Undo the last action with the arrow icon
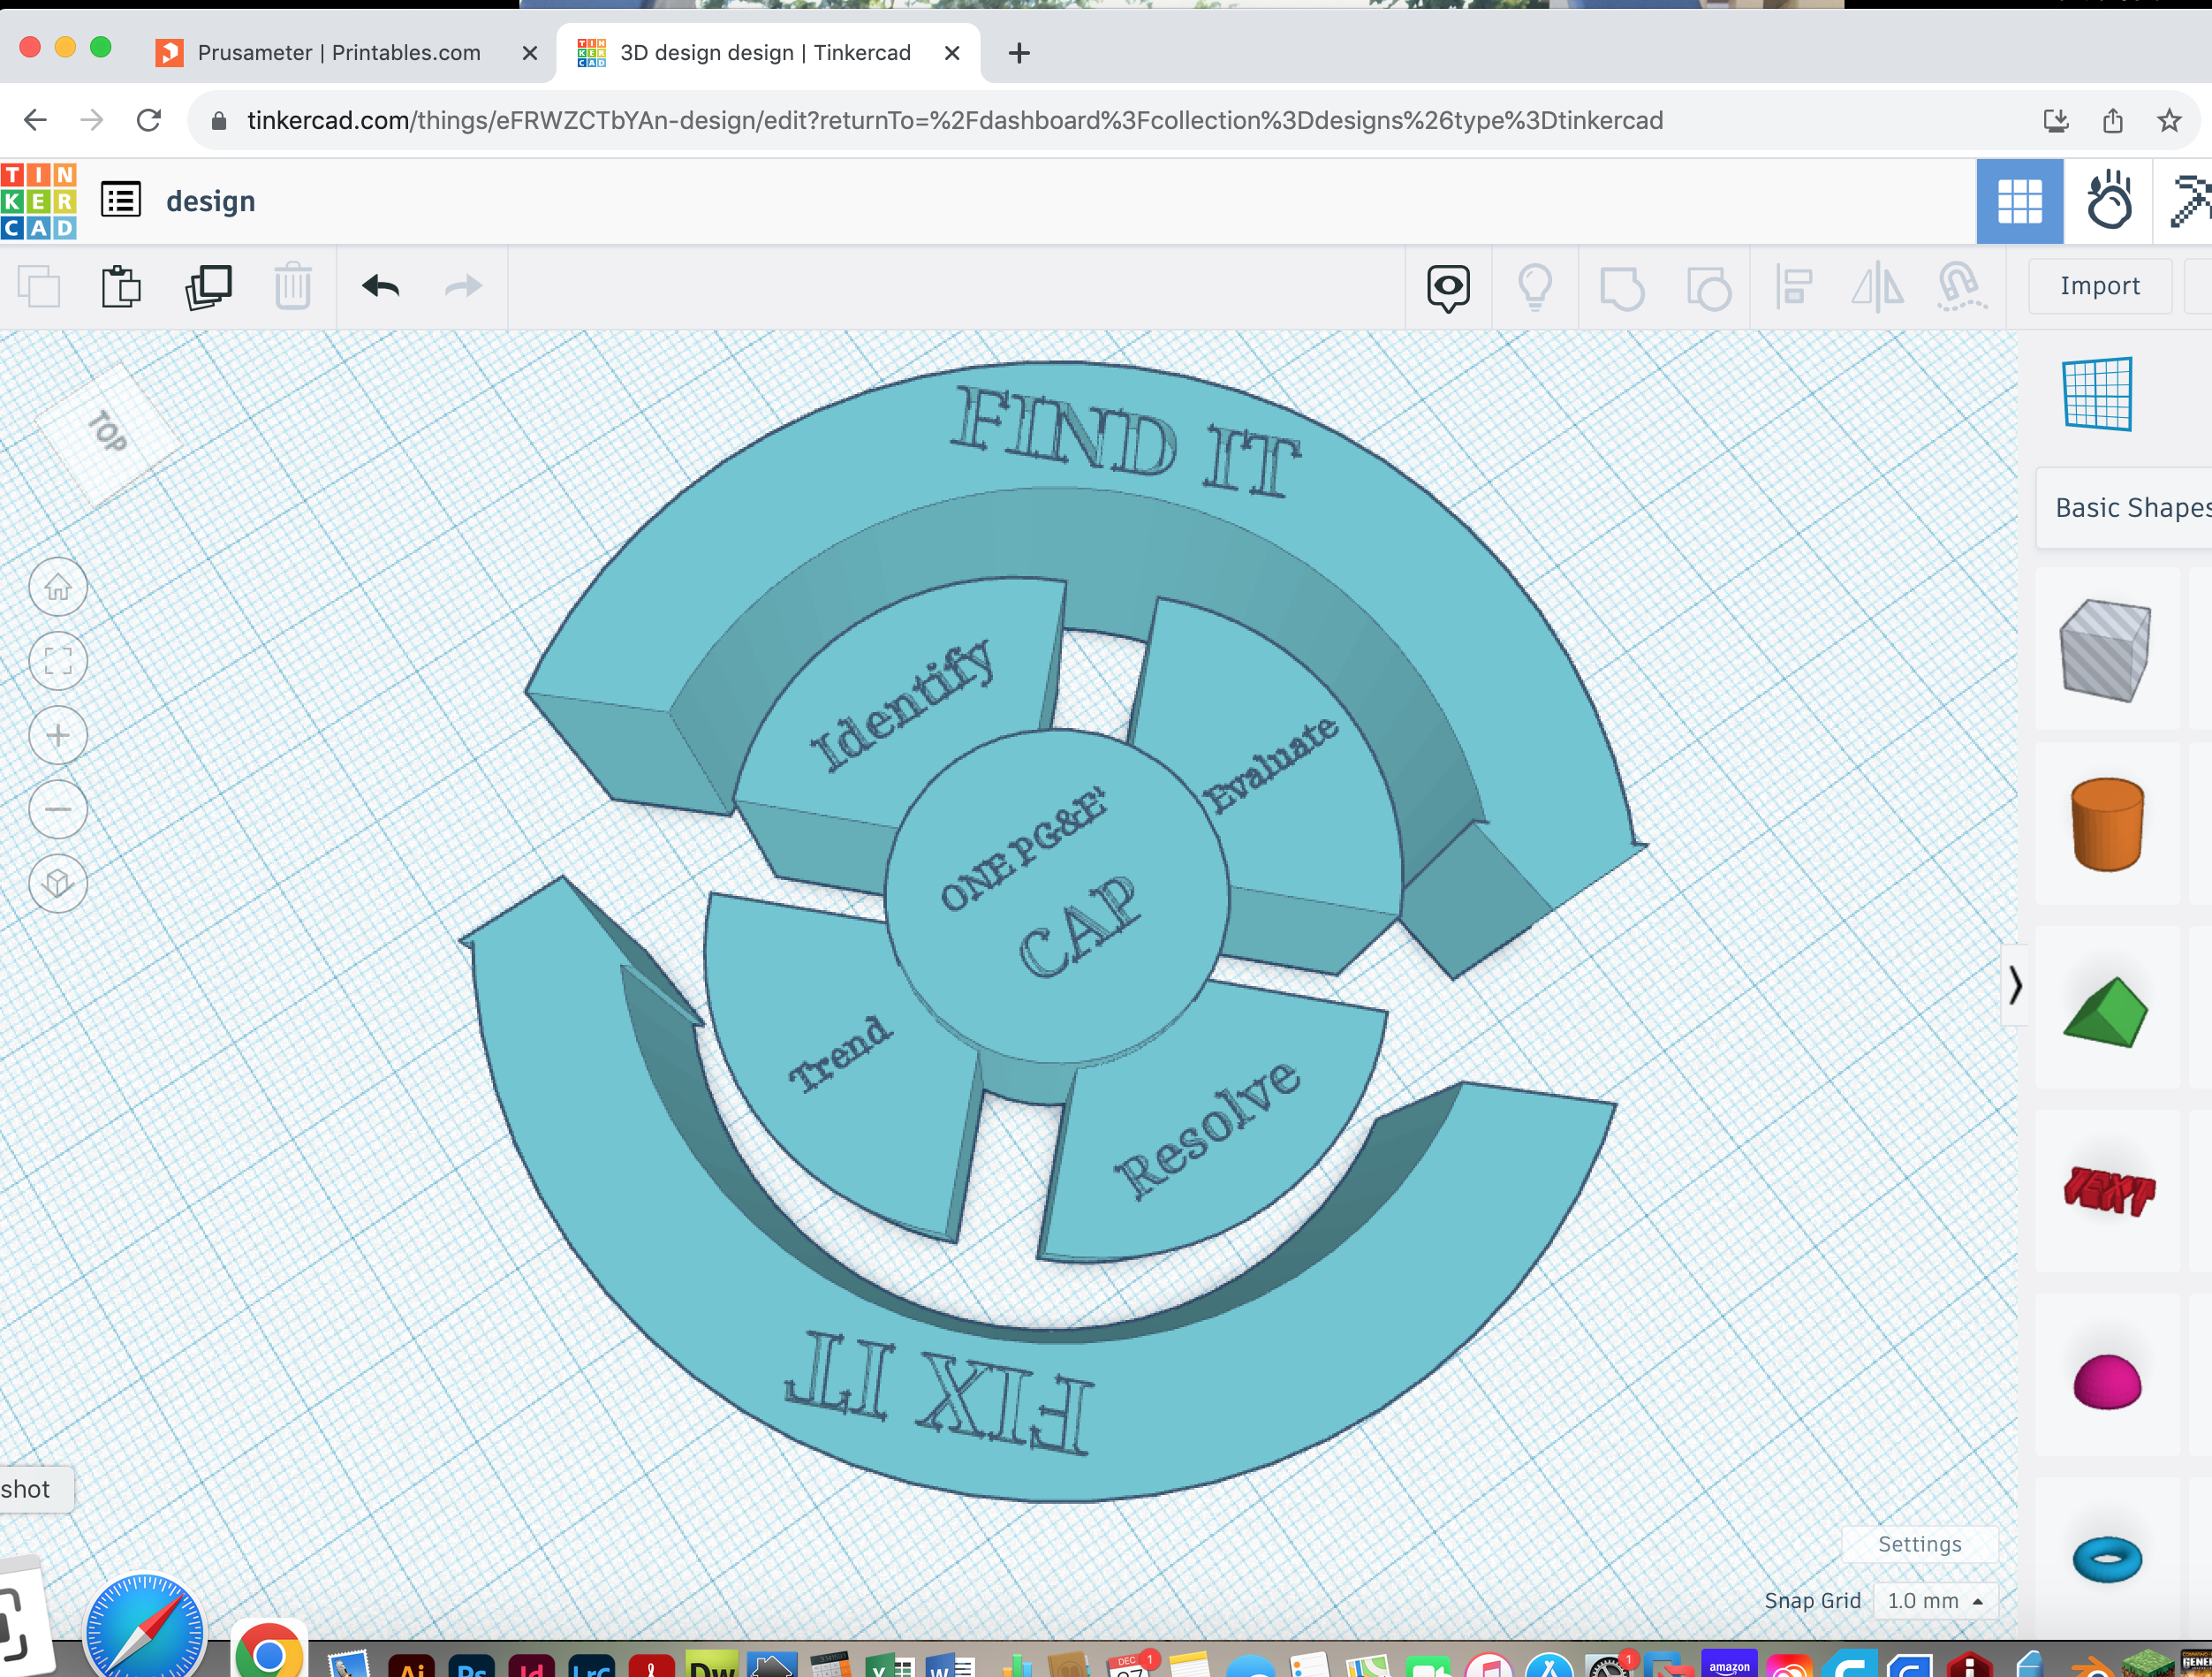Screen dimensions: 2212x1677 click(380, 287)
